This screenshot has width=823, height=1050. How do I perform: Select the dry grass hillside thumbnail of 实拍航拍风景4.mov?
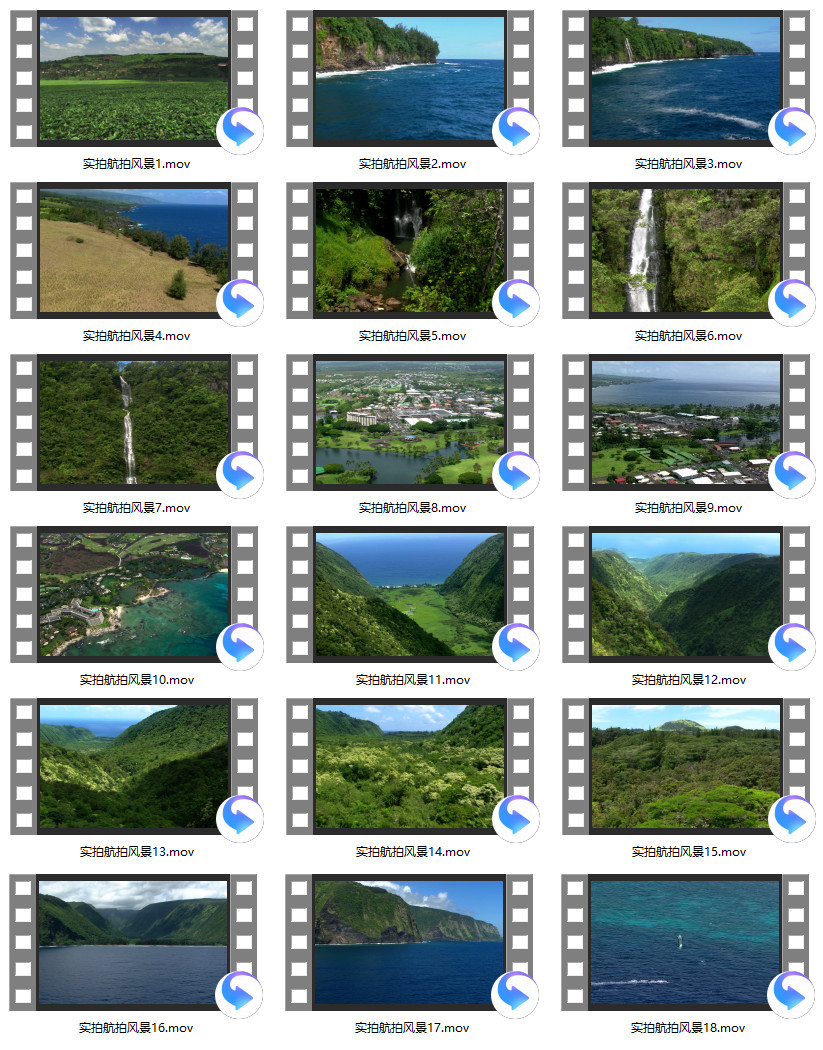coord(134,250)
